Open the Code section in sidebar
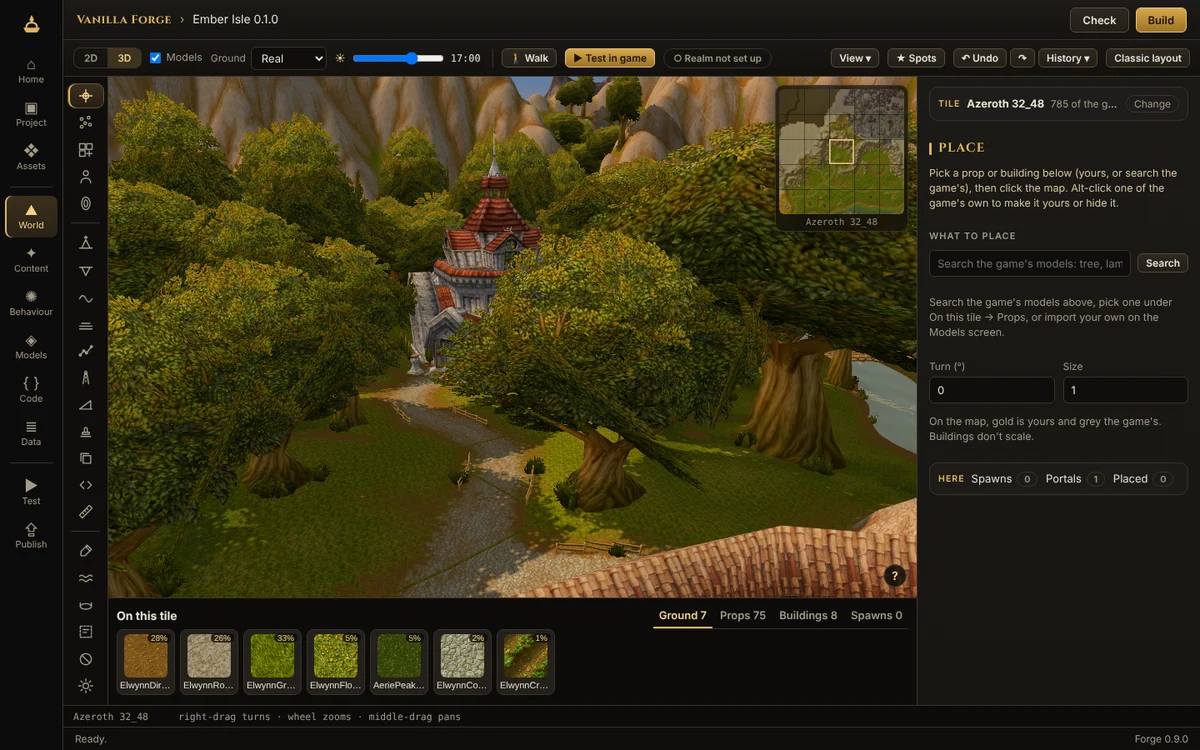The height and width of the screenshot is (750, 1200). click(31, 390)
